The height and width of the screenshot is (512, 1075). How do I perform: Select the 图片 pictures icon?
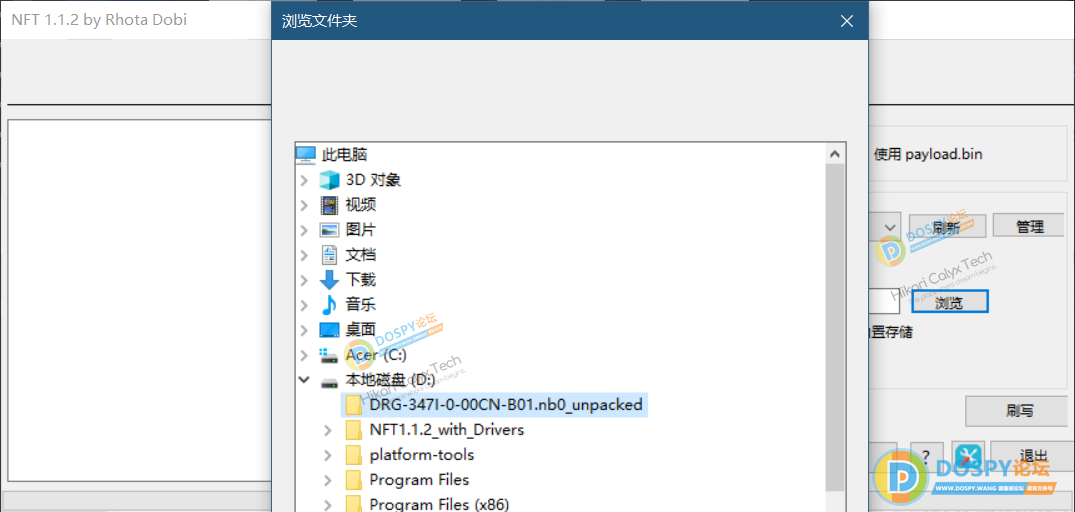tap(329, 230)
